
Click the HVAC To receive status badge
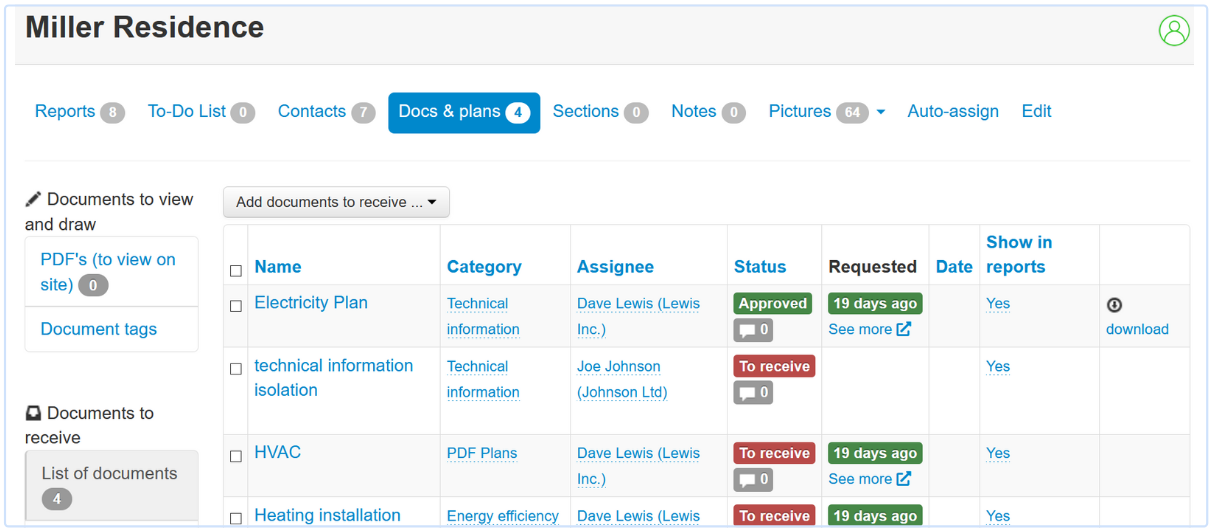[x=774, y=454]
